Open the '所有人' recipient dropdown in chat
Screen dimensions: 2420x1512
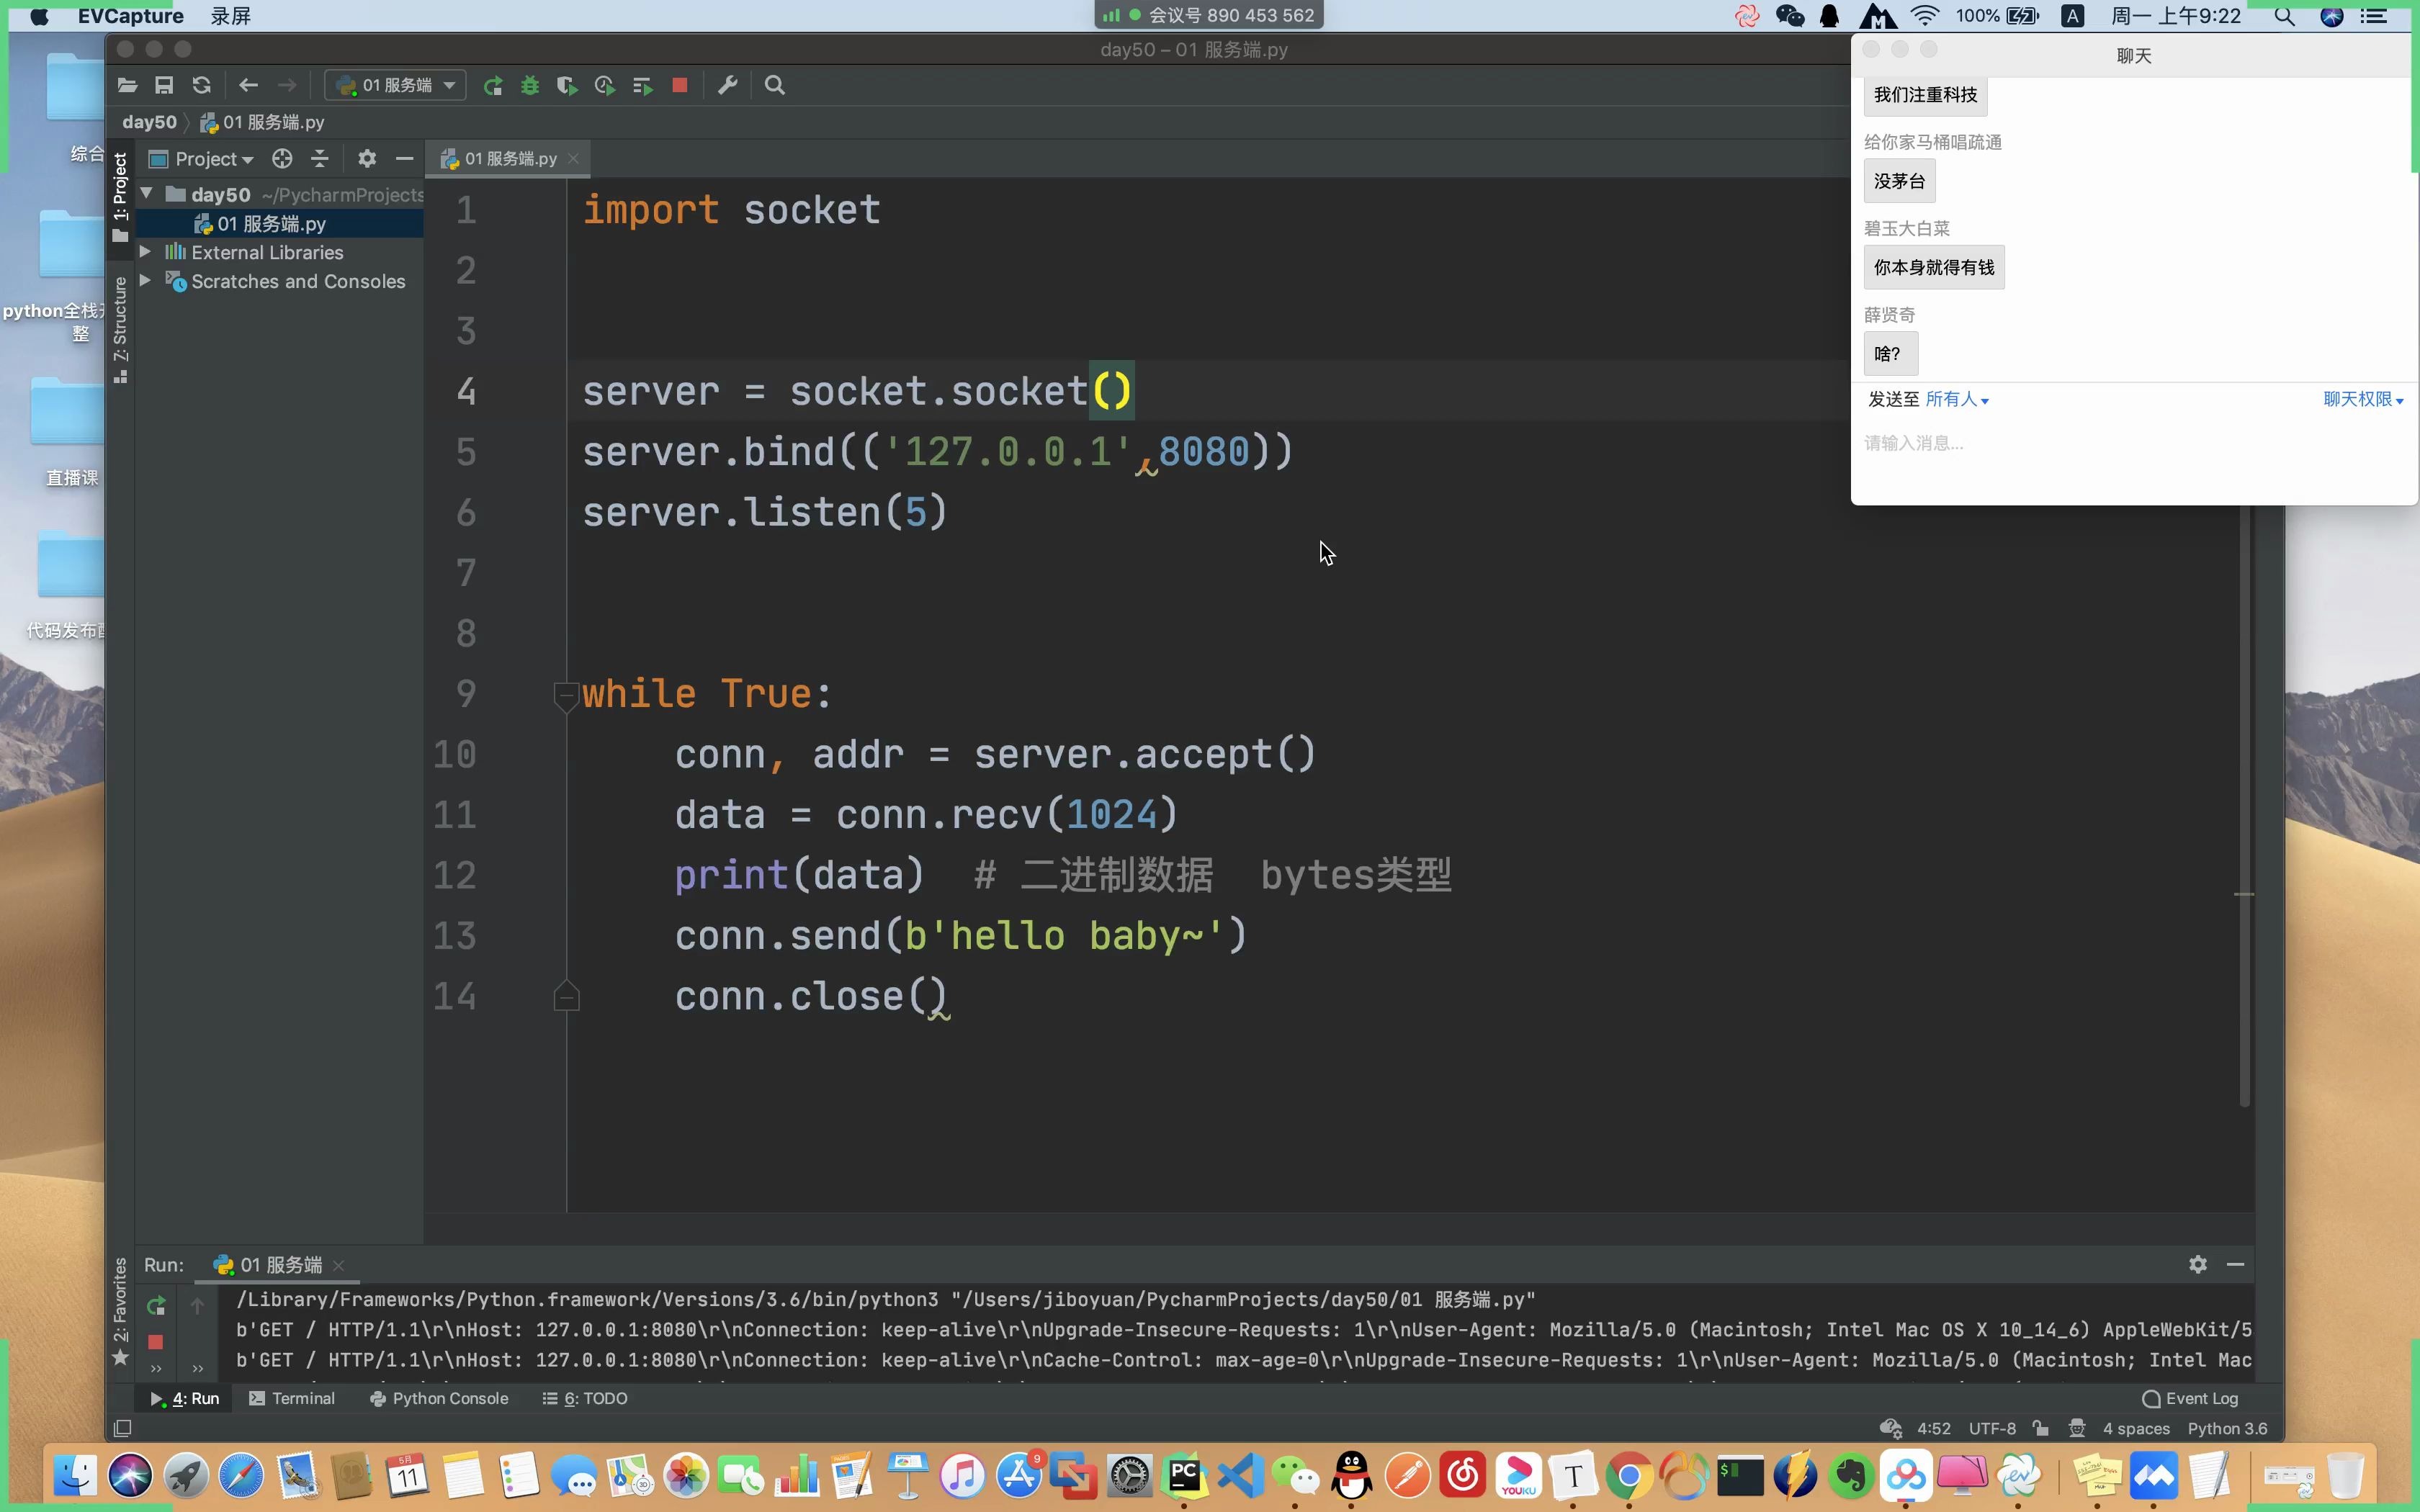pyautogui.click(x=1957, y=399)
